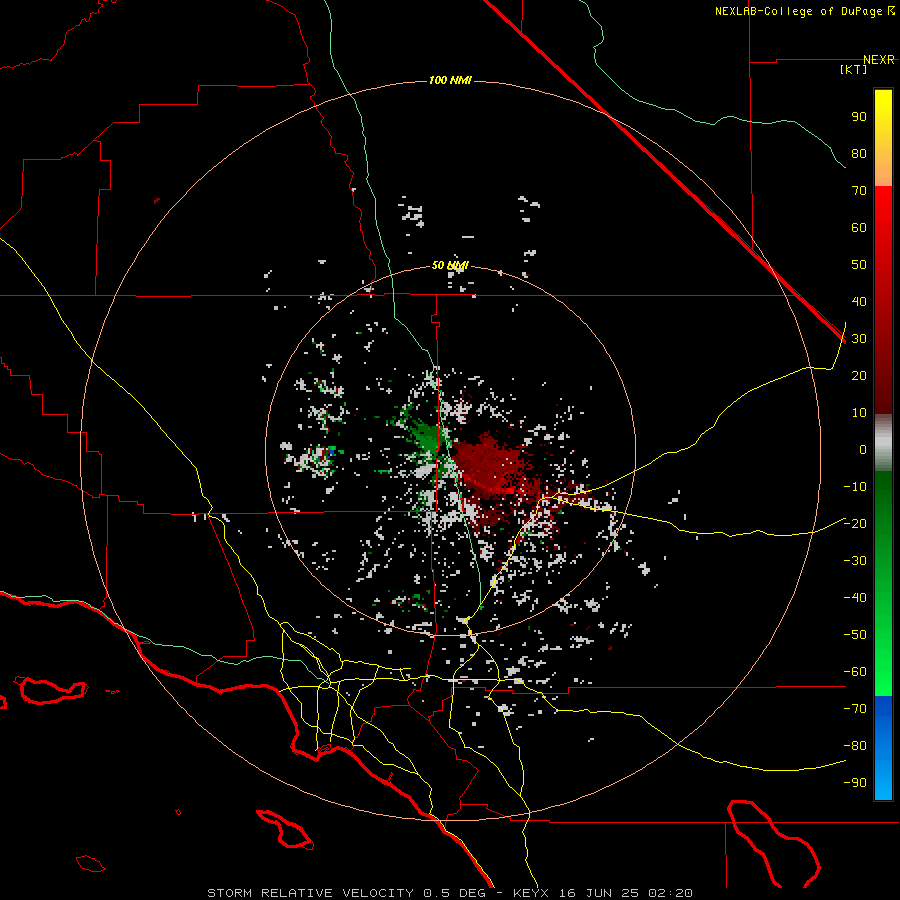Click the NEXLAB-College of DuPage credit text
The image size is (900, 900).
click(x=798, y=11)
